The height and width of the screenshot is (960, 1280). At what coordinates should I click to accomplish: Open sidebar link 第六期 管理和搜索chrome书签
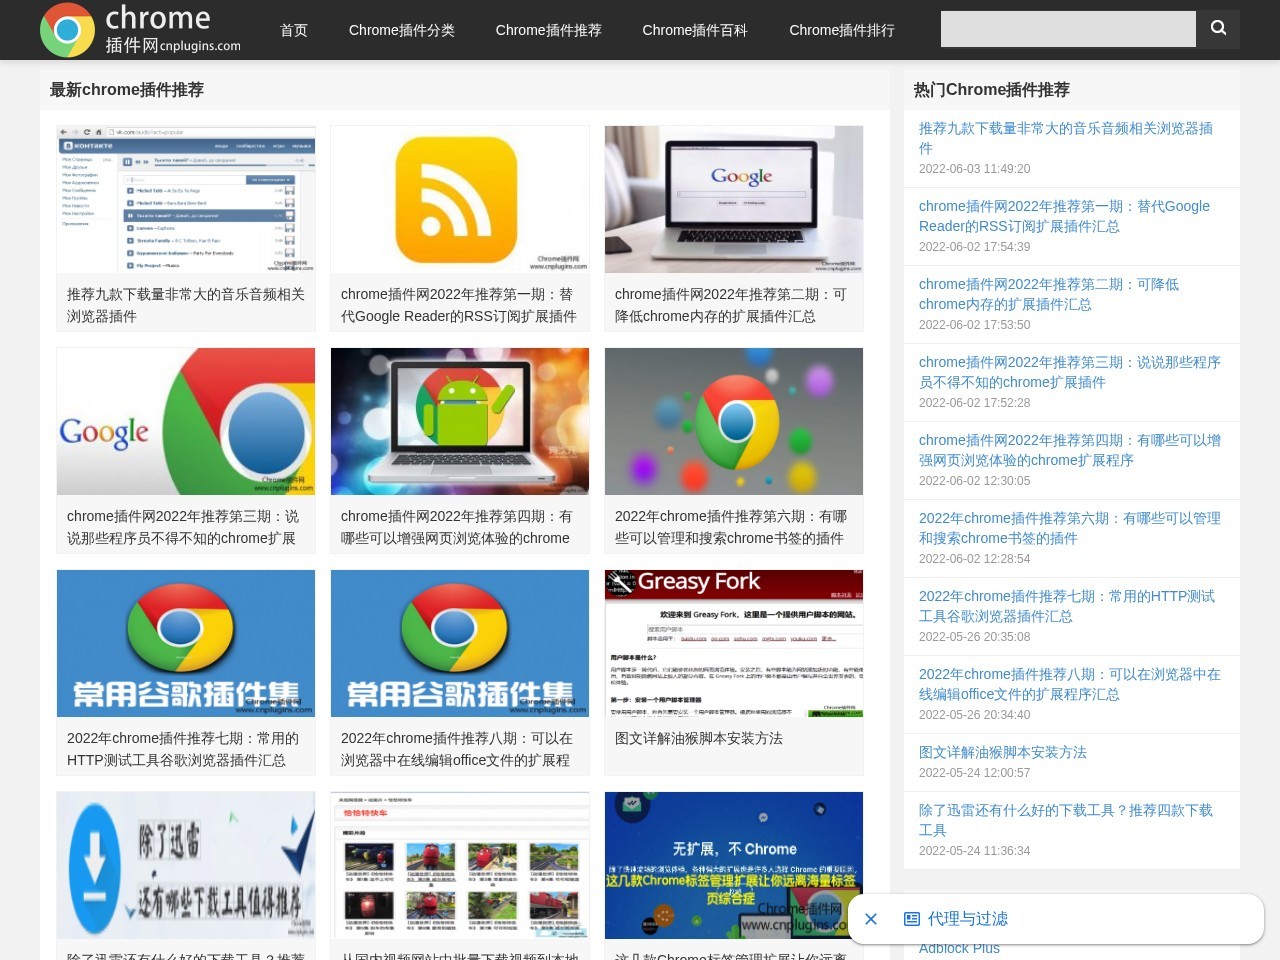pyautogui.click(x=1070, y=528)
